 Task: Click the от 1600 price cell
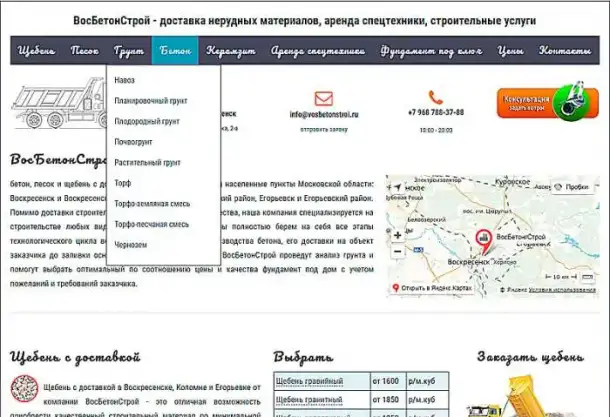coord(387,381)
